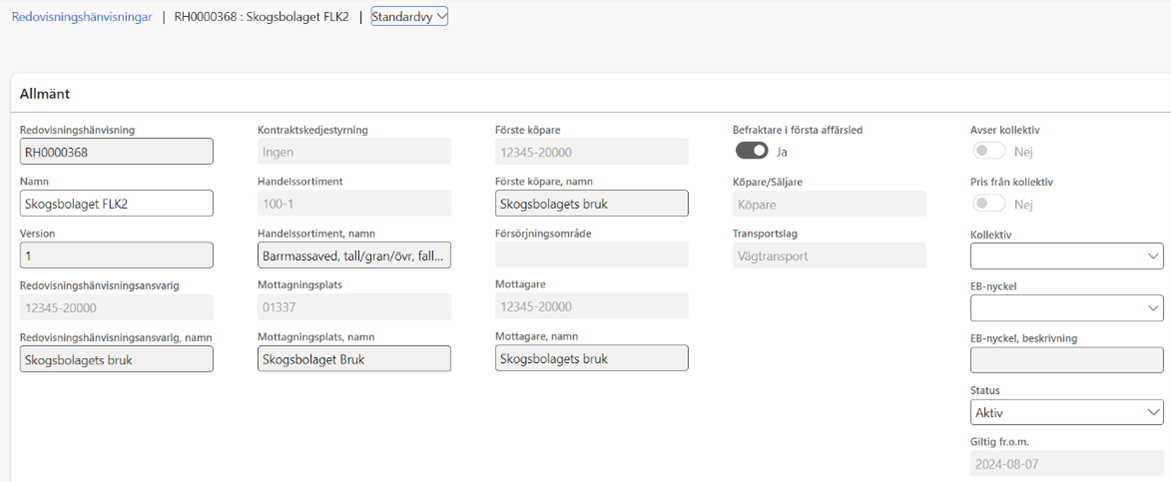Screen dimensions: 1171x482
Task: Expand the EB-nyckel dropdown
Action: point(1066,308)
